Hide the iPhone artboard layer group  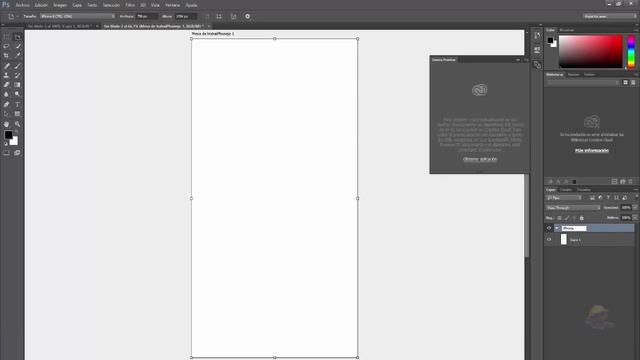549,228
